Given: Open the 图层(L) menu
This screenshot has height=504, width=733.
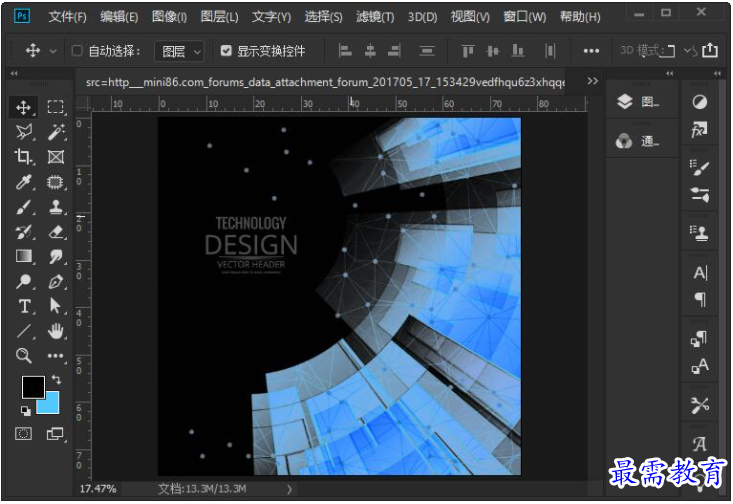Looking at the screenshot, I should (x=219, y=17).
